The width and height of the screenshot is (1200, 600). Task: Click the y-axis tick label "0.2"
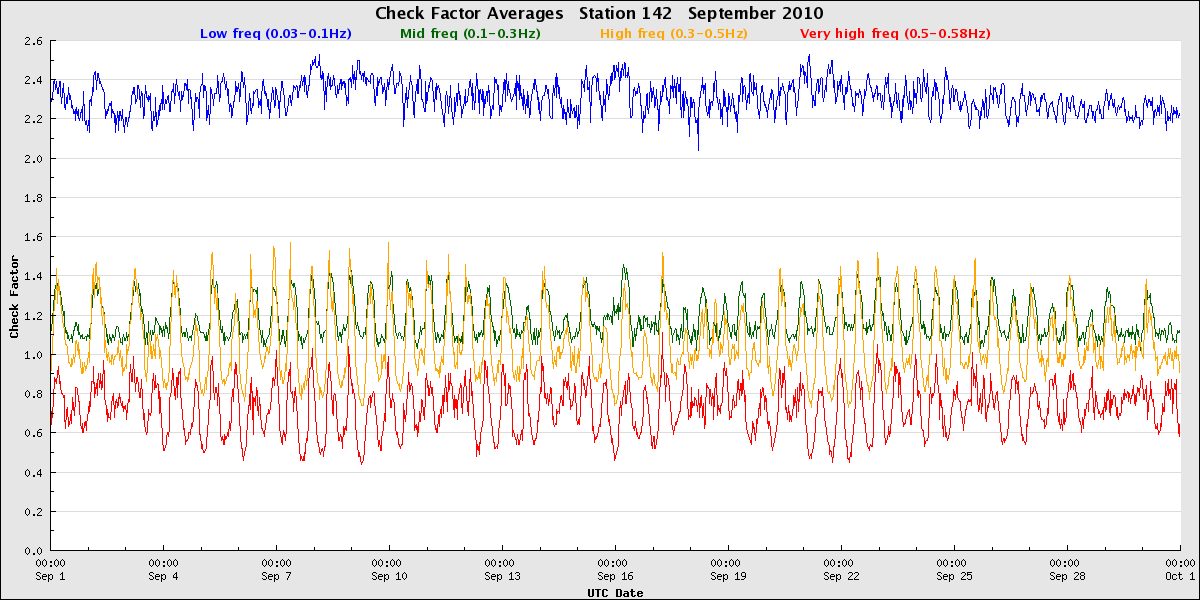pyautogui.click(x=33, y=512)
